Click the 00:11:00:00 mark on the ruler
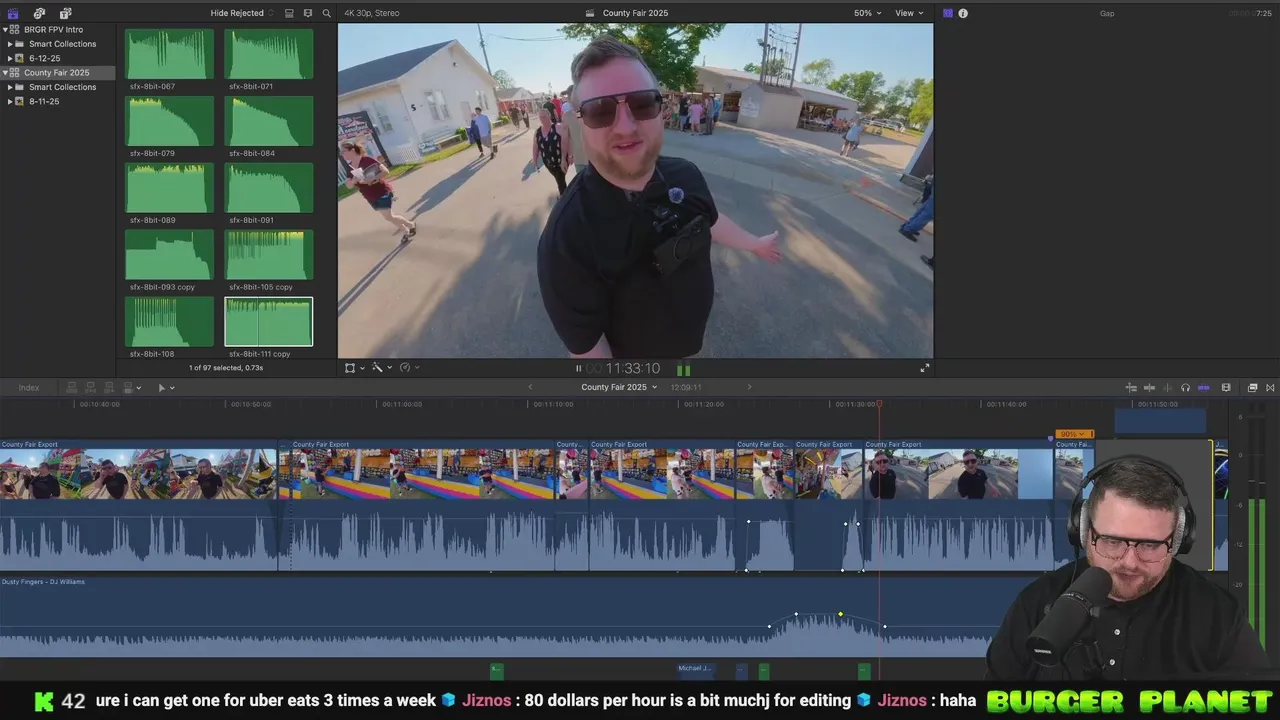The image size is (1280, 720). pyautogui.click(x=401, y=404)
